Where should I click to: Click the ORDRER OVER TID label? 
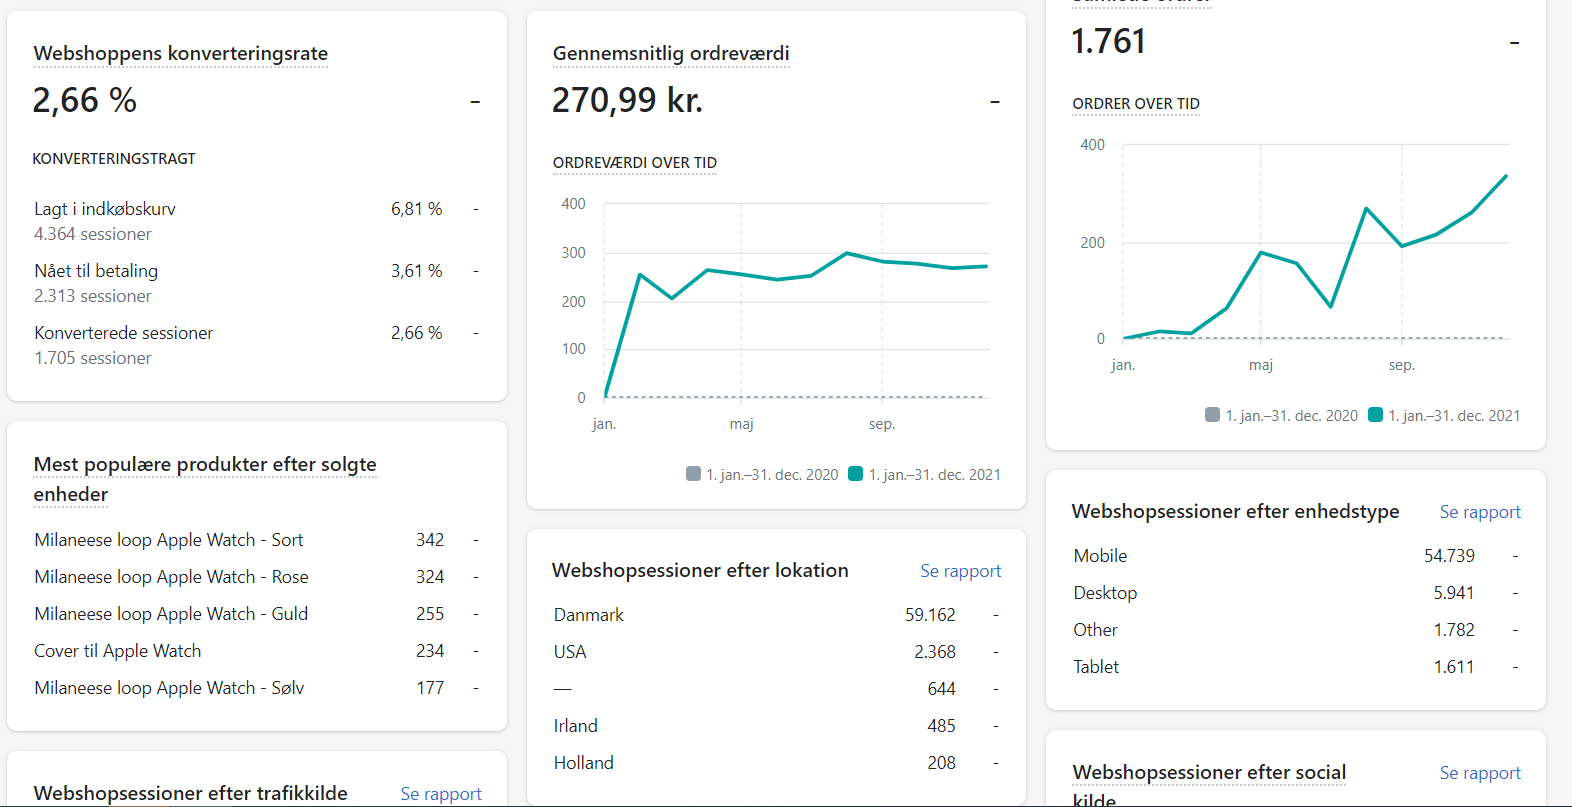click(1135, 104)
